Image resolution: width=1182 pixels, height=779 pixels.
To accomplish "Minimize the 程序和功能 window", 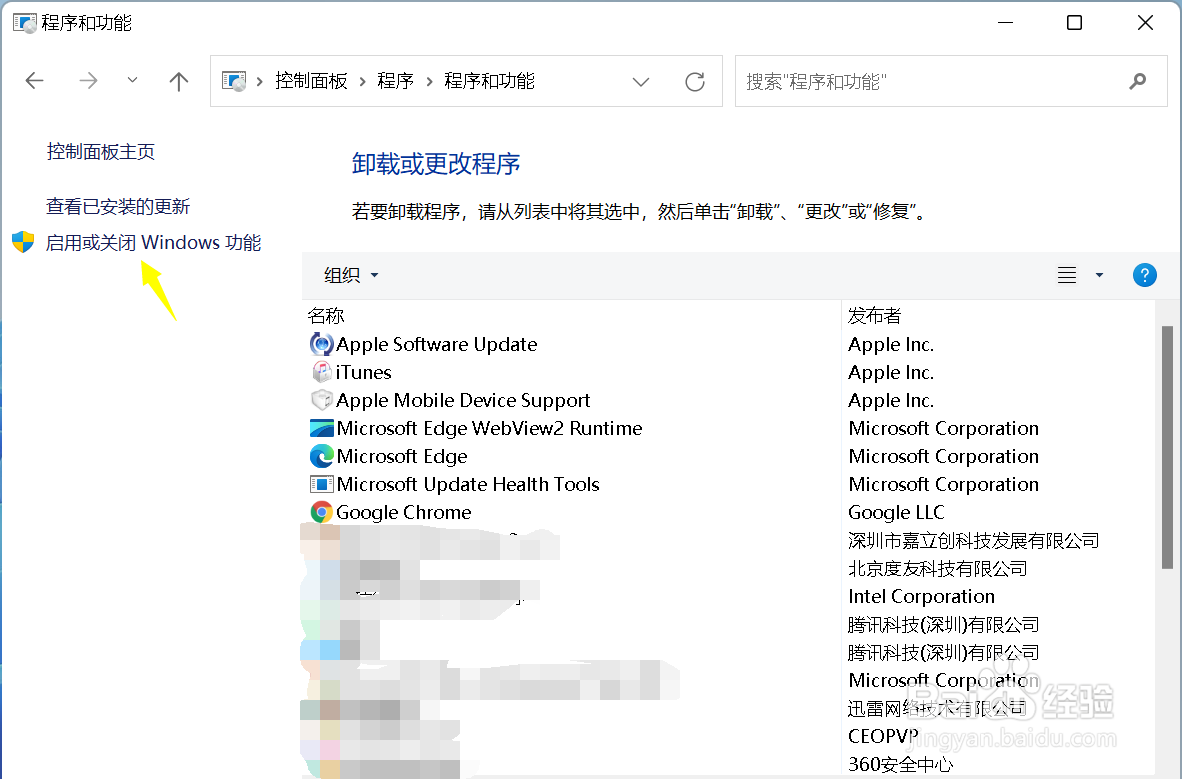I will 1005,23.
